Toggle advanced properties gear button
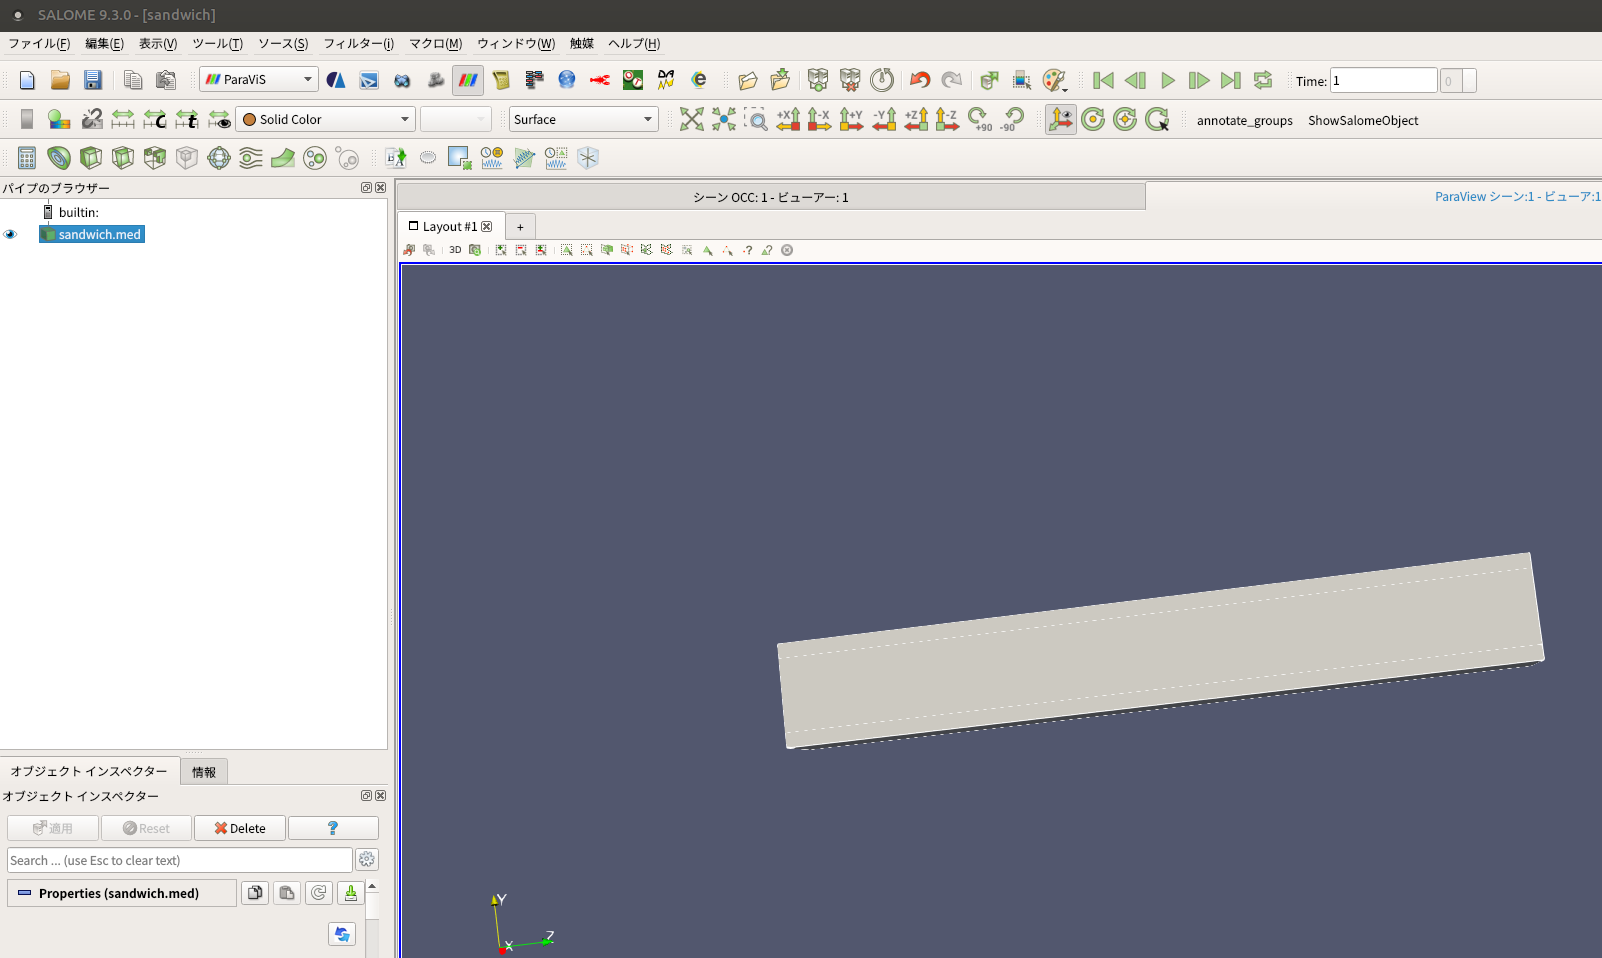1602x958 pixels. click(367, 860)
